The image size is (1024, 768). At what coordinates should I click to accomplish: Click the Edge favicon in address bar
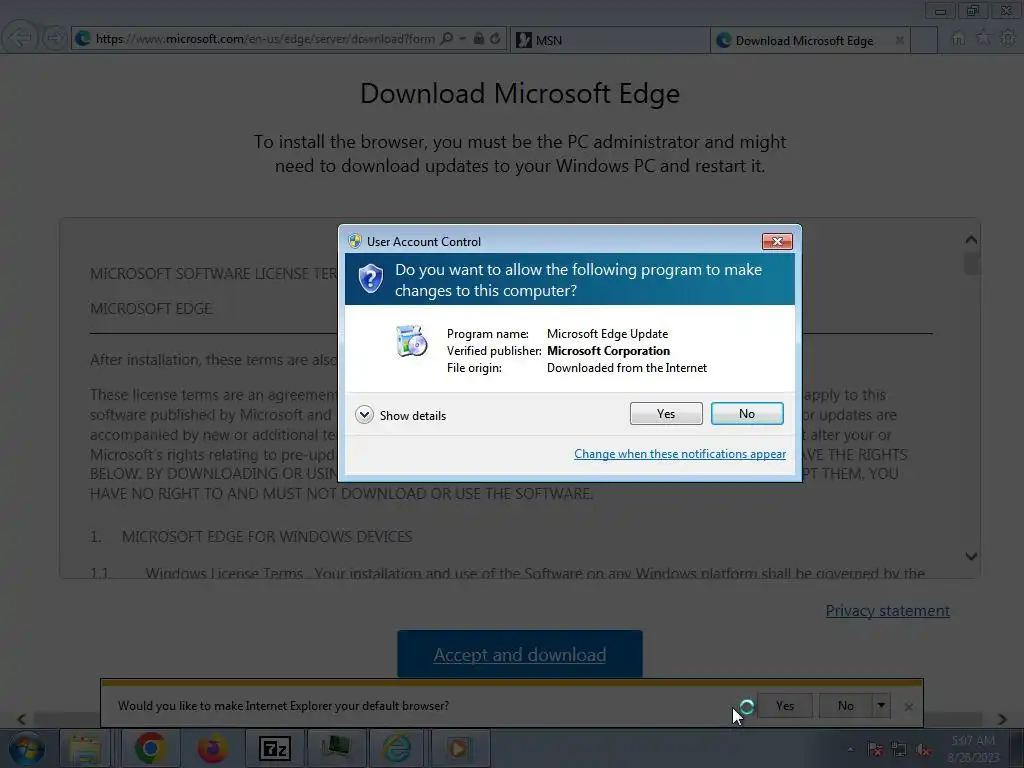tap(83, 39)
